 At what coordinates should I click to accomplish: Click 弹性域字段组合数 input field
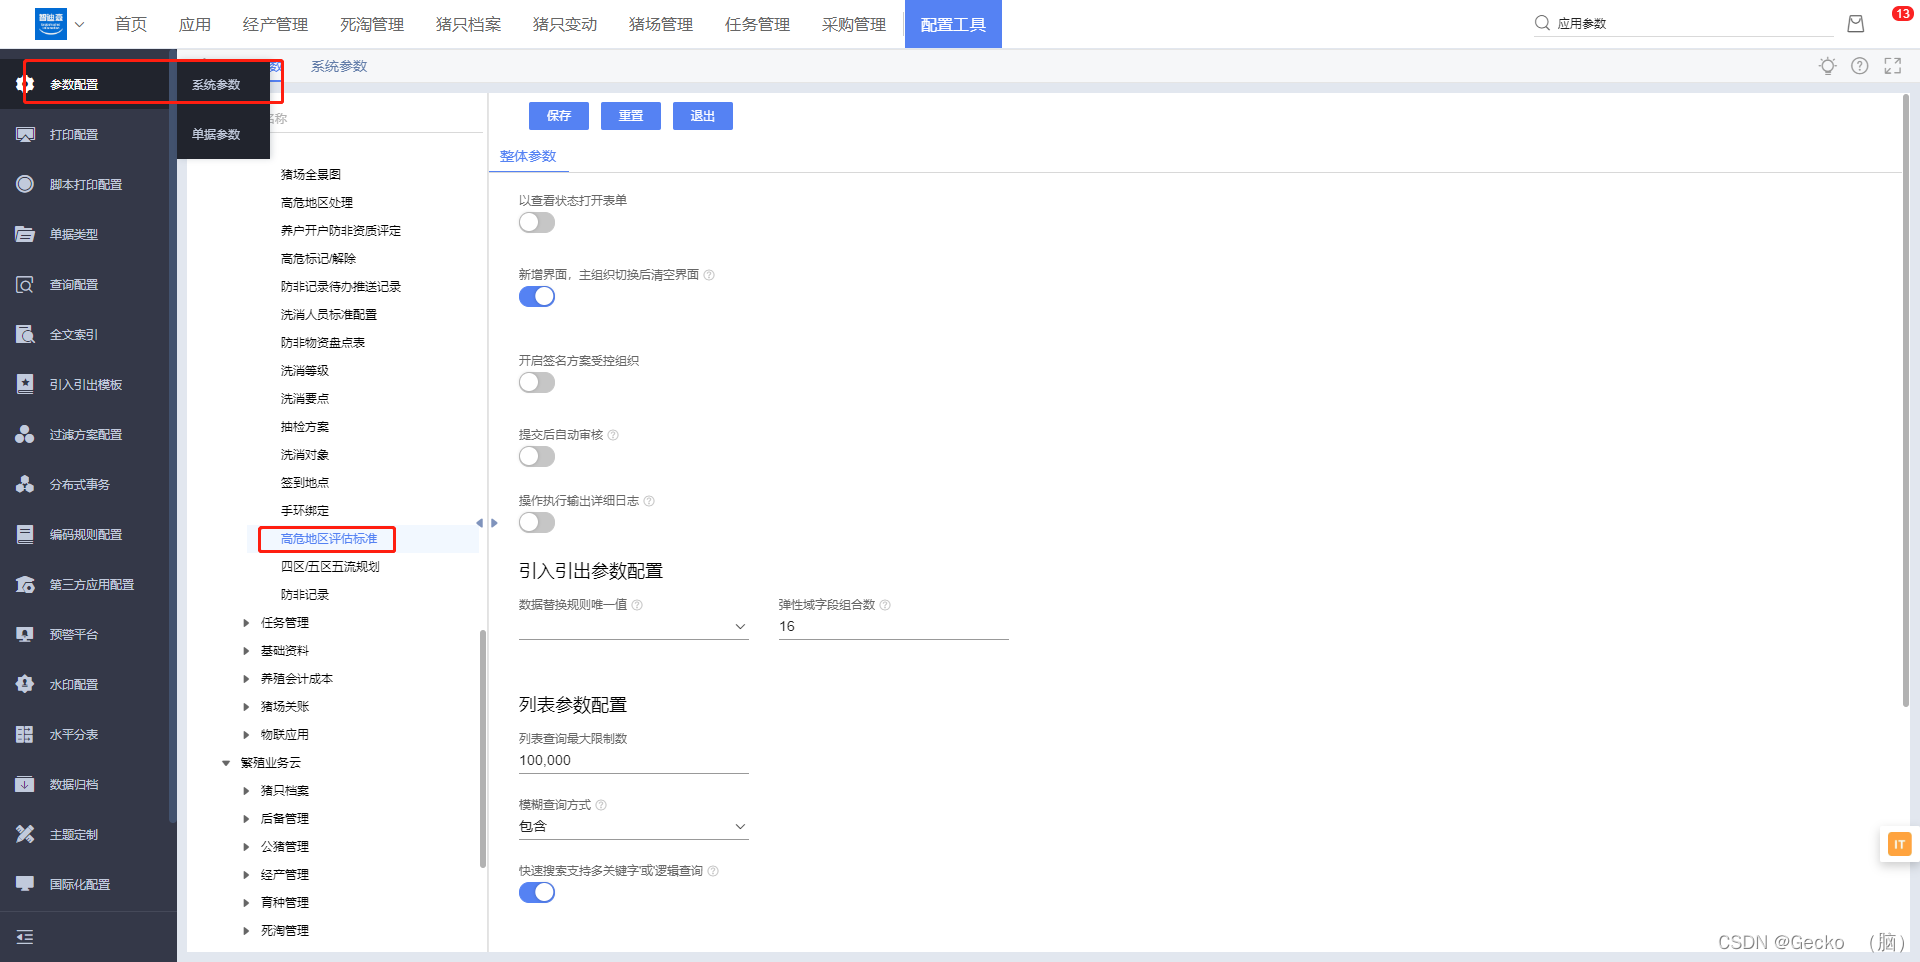(893, 627)
